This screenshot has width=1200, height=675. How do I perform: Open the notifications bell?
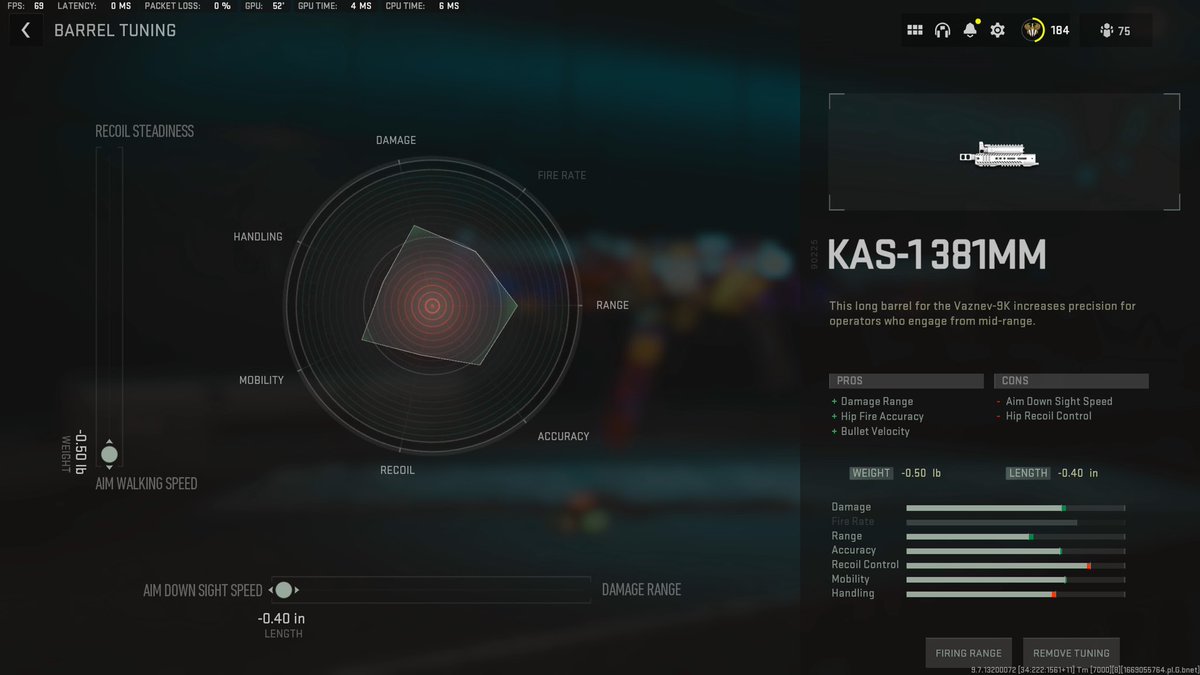point(970,30)
